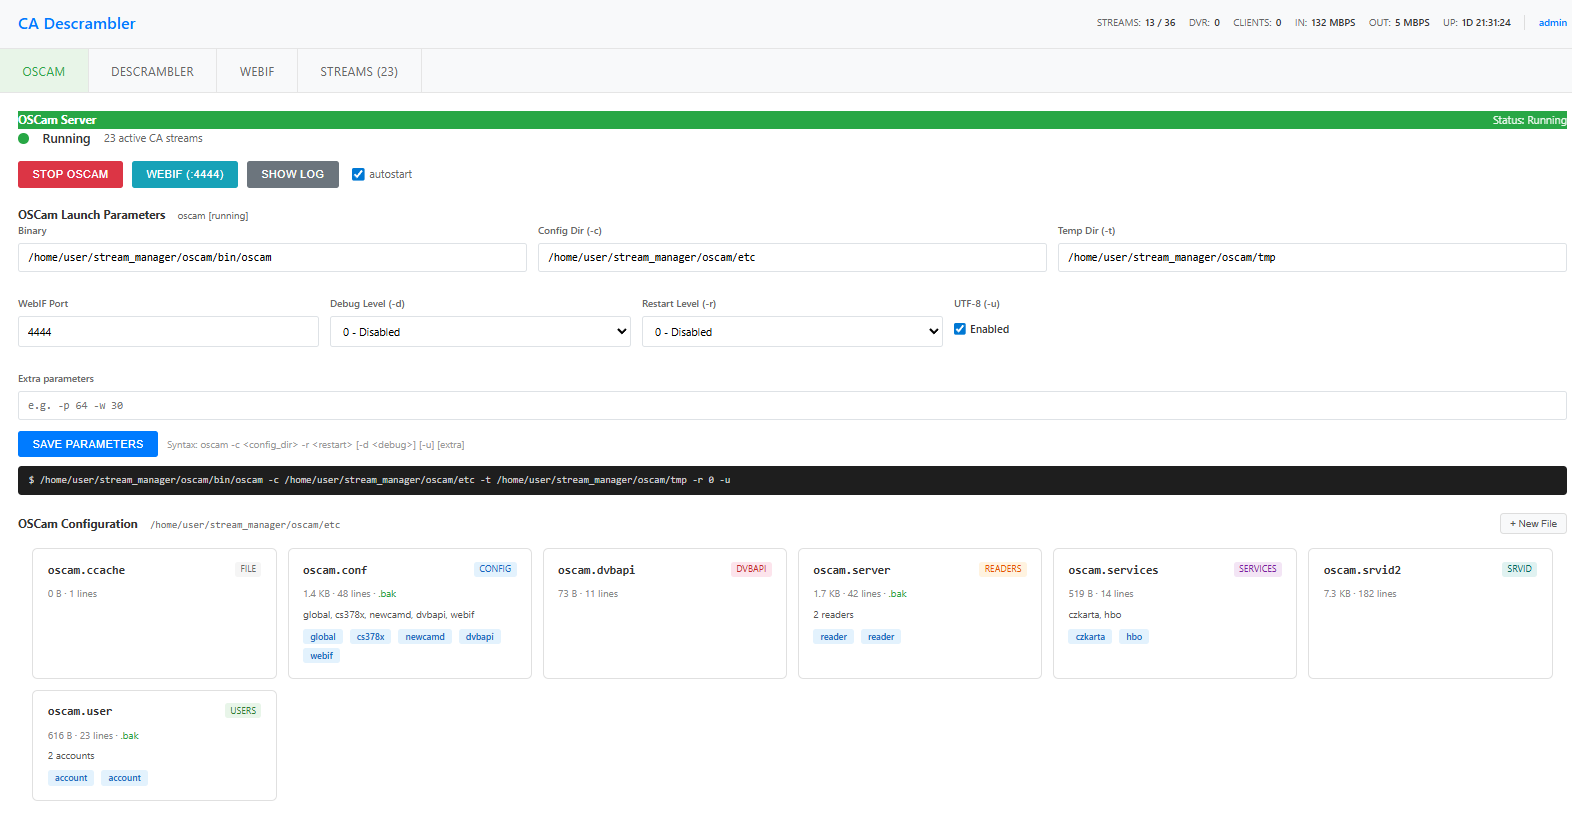This screenshot has width=1572, height=832.
Task: Open the oscam.srvid2 file name
Action: 1362,570
